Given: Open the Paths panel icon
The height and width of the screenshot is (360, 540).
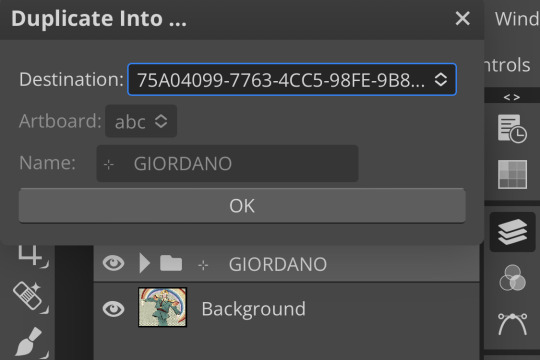Looking at the screenshot, I should (x=512, y=324).
